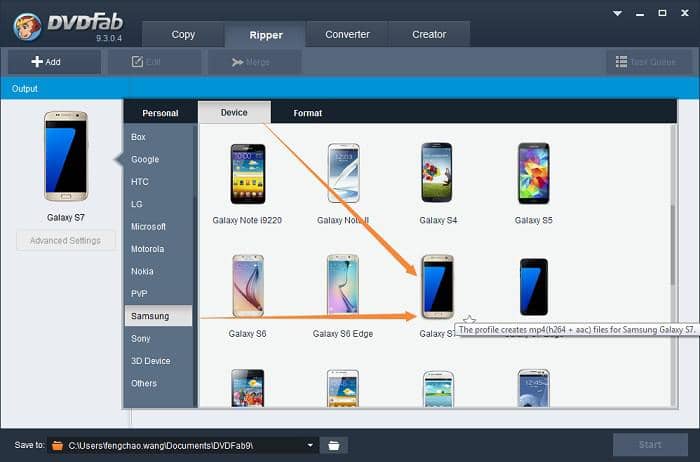This screenshot has width=700, height=462.
Task: Click the Galaxy S7 output profile image
Action: pyautogui.click(x=66, y=156)
